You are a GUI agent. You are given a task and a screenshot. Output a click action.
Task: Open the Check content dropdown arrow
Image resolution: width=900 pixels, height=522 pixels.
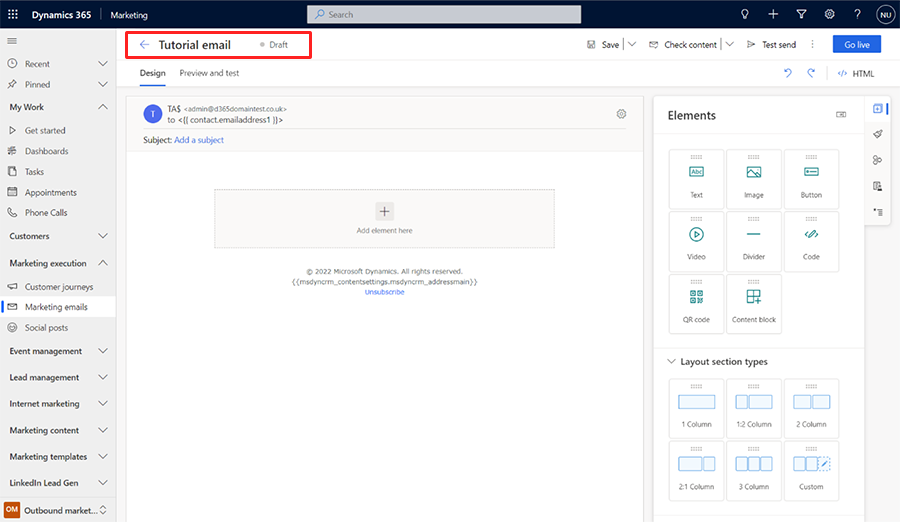730,44
